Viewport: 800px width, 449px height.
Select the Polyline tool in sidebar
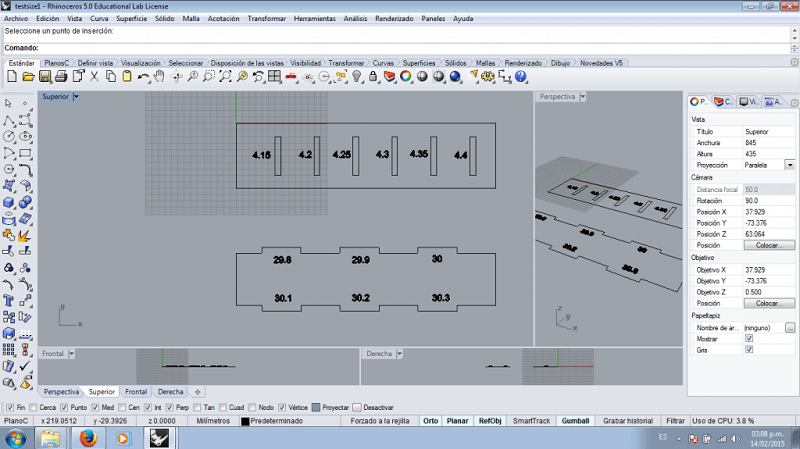[x=9, y=120]
